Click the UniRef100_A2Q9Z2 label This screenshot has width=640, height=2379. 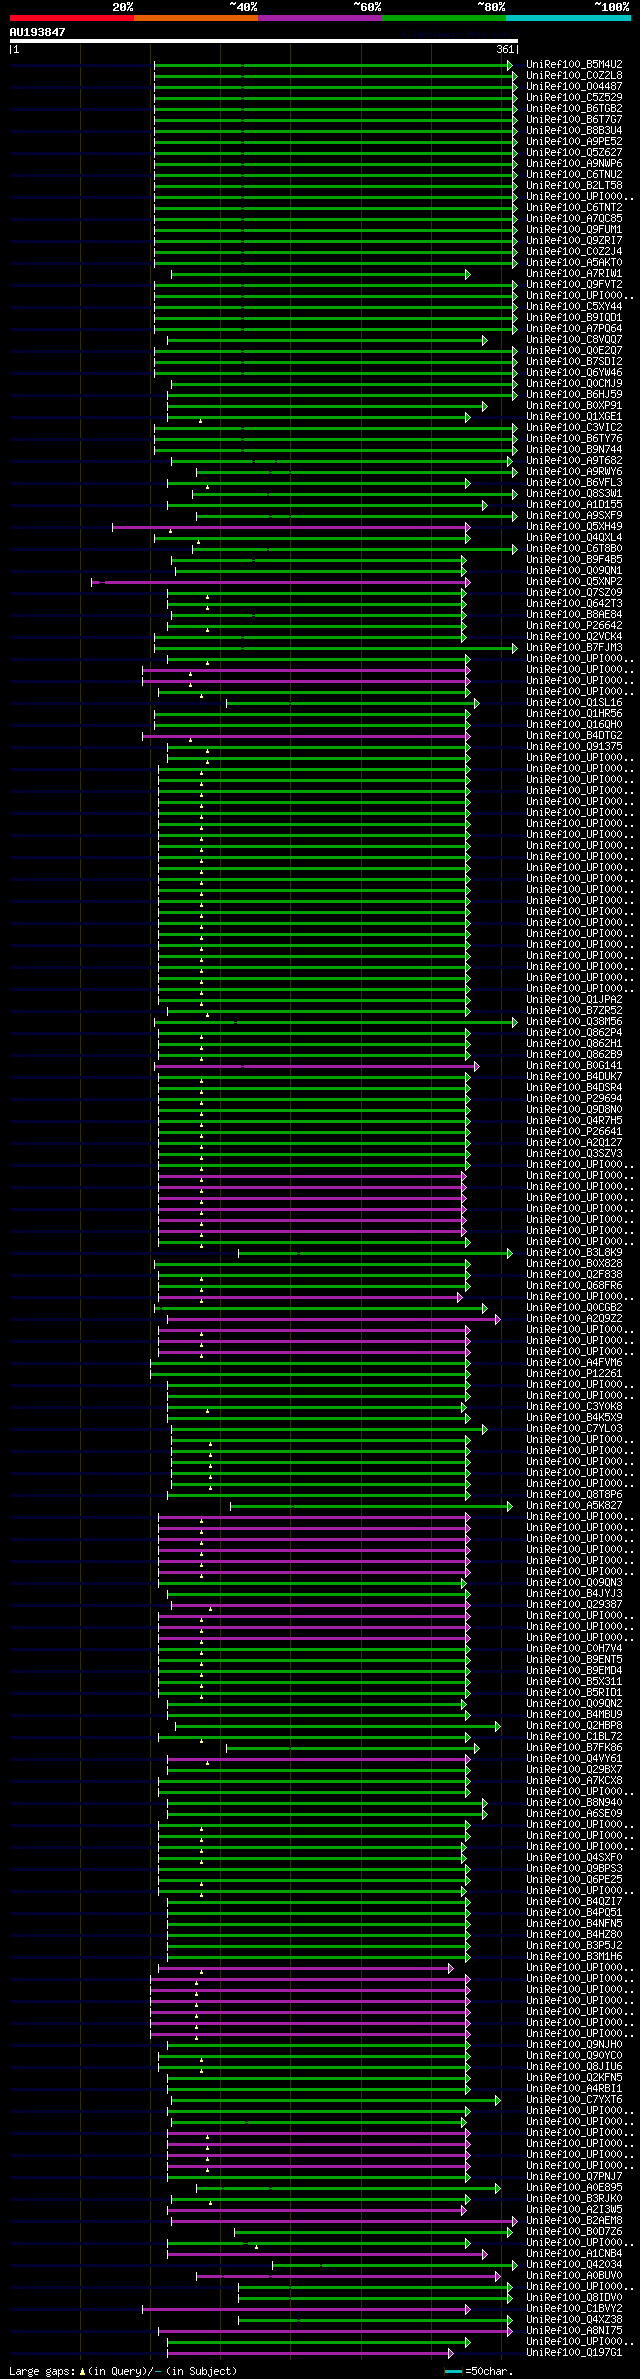pyautogui.click(x=574, y=1319)
